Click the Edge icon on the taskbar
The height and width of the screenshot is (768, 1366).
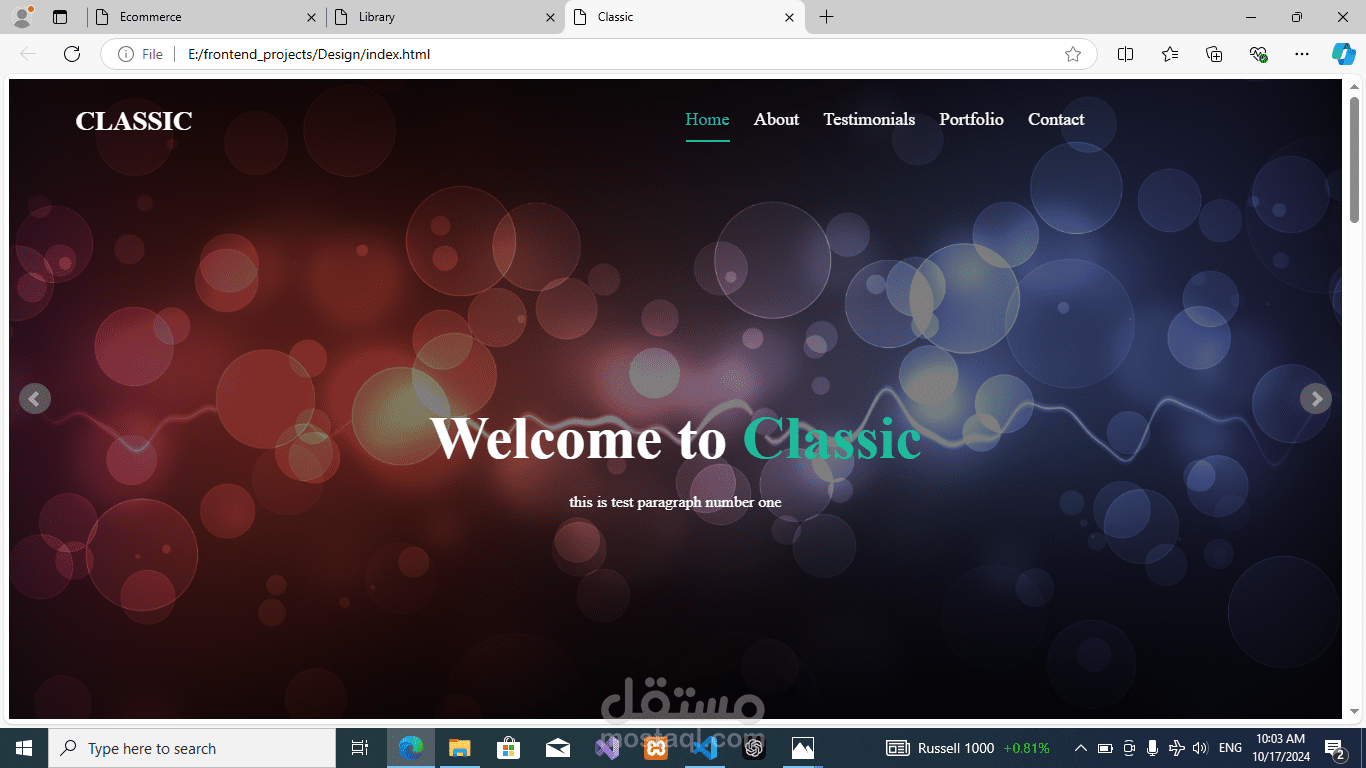click(410, 748)
